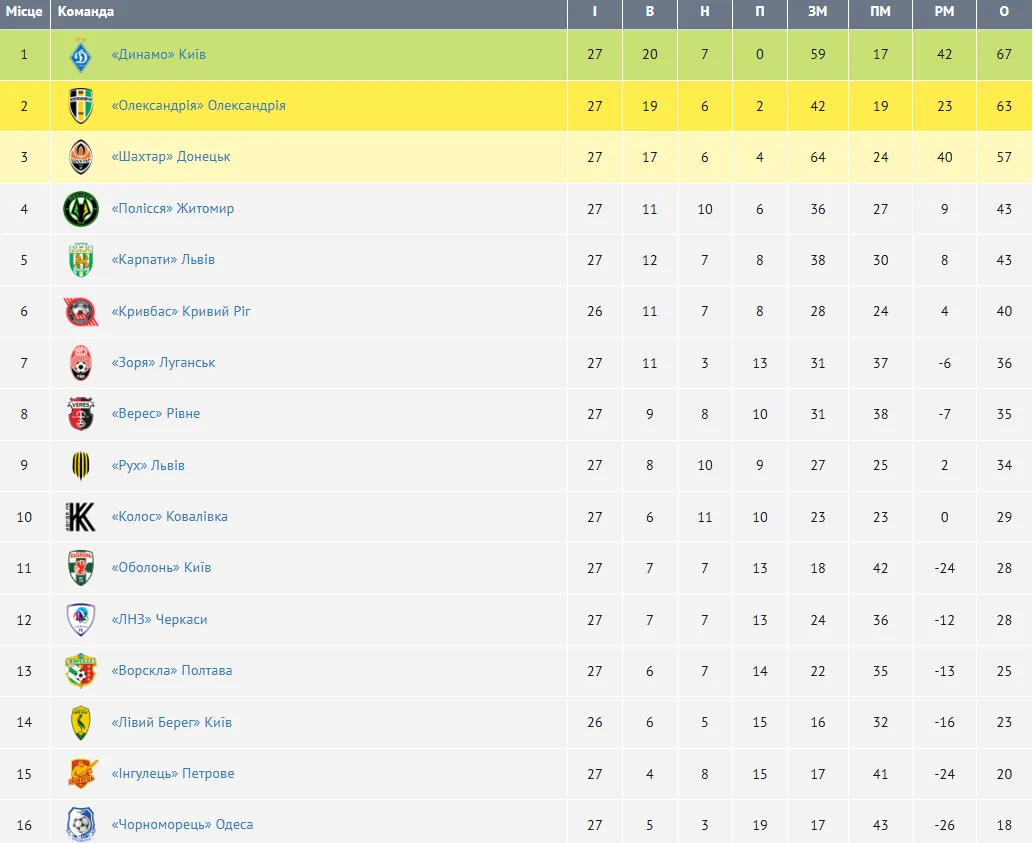Click the Oleksandriya club crest
1033x843 pixels.
[80, 106]
